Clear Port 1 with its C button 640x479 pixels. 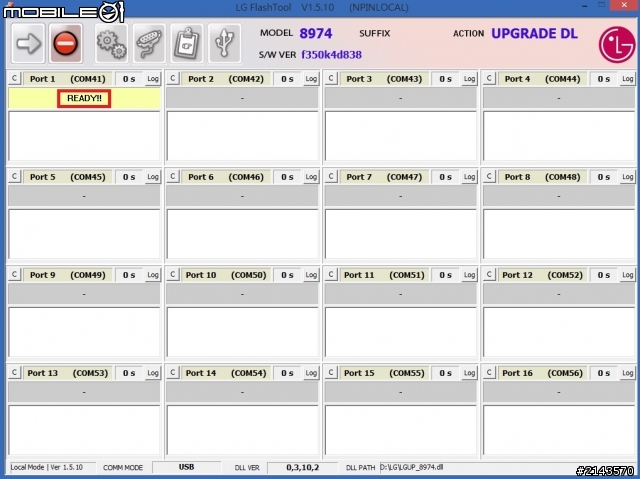[x=14, y=78]
